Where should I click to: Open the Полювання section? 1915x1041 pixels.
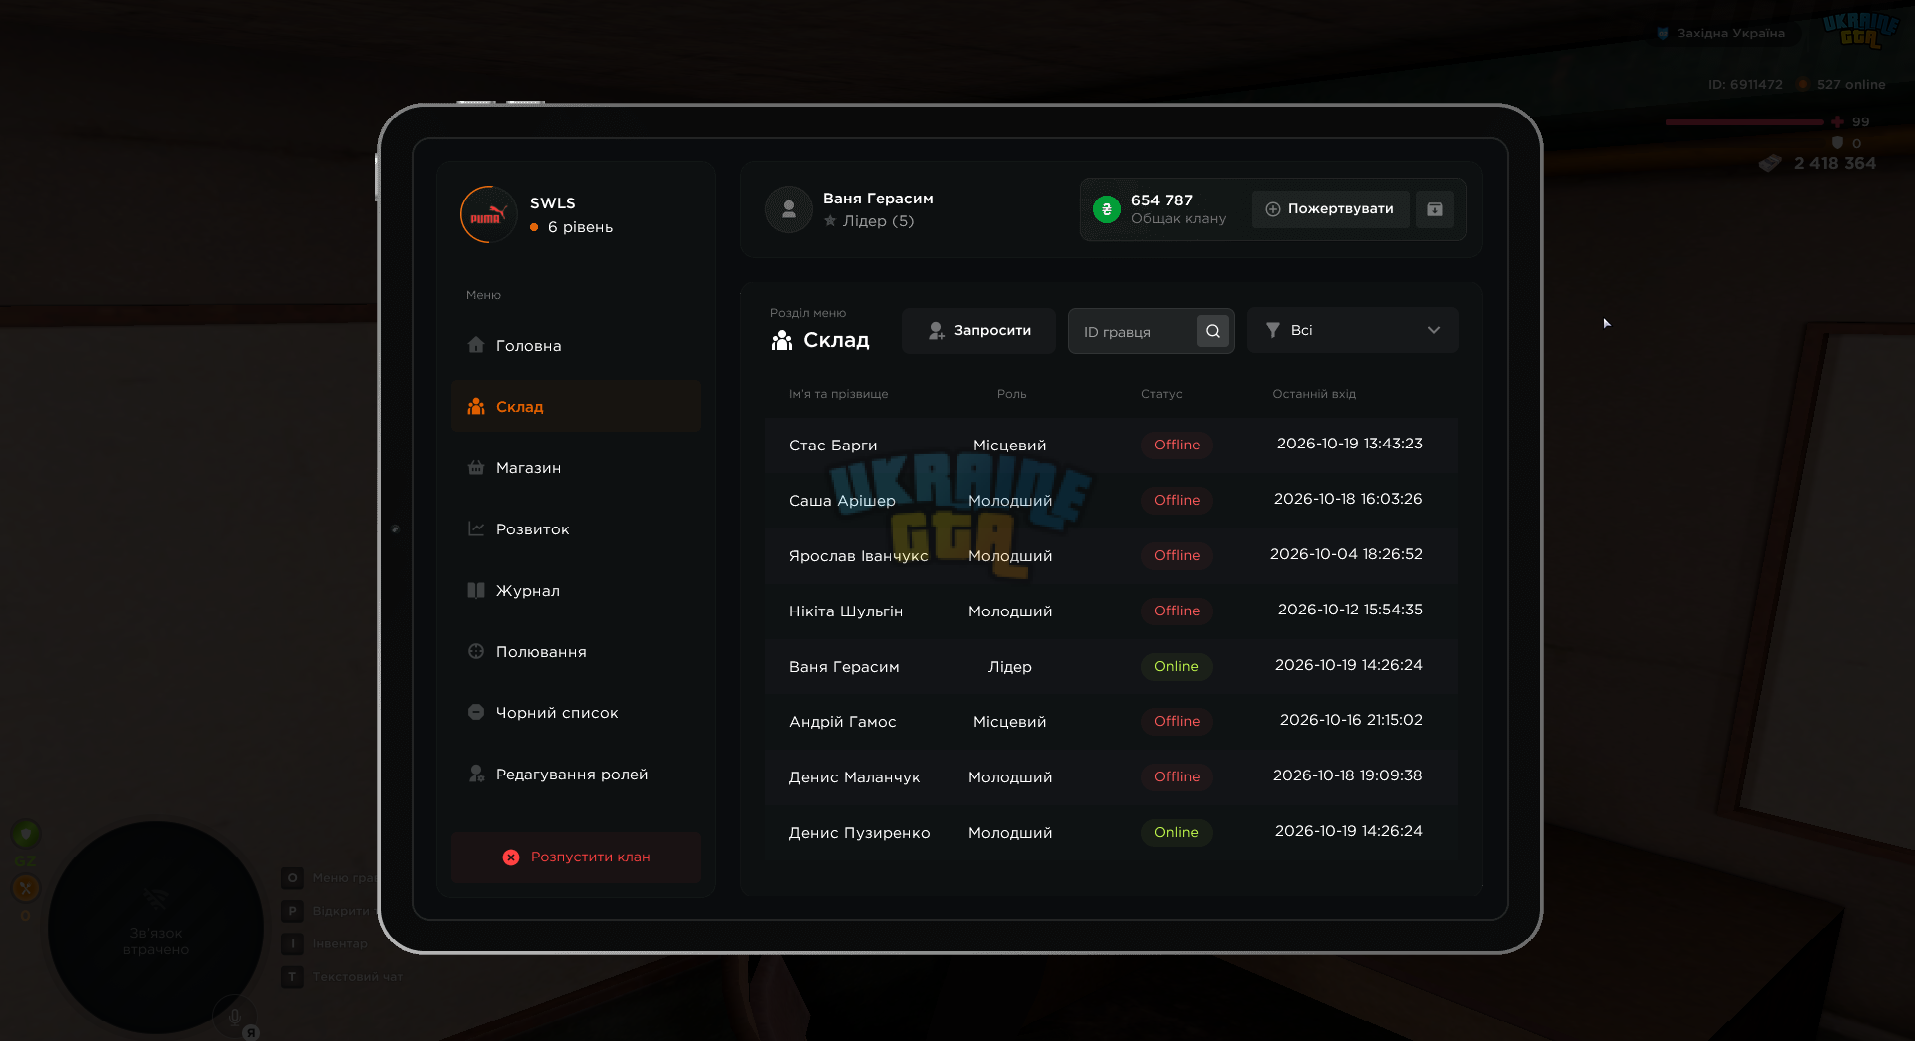[575, 652]
